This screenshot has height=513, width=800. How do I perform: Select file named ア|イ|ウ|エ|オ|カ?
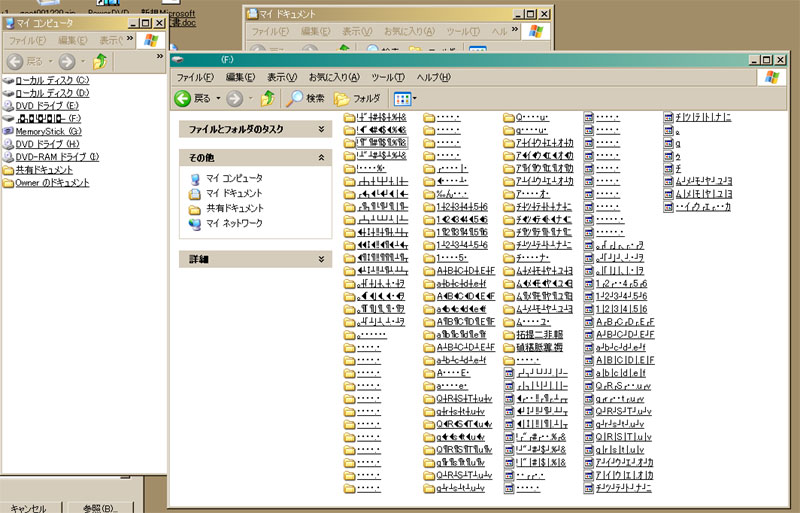[x=624, y=475]
